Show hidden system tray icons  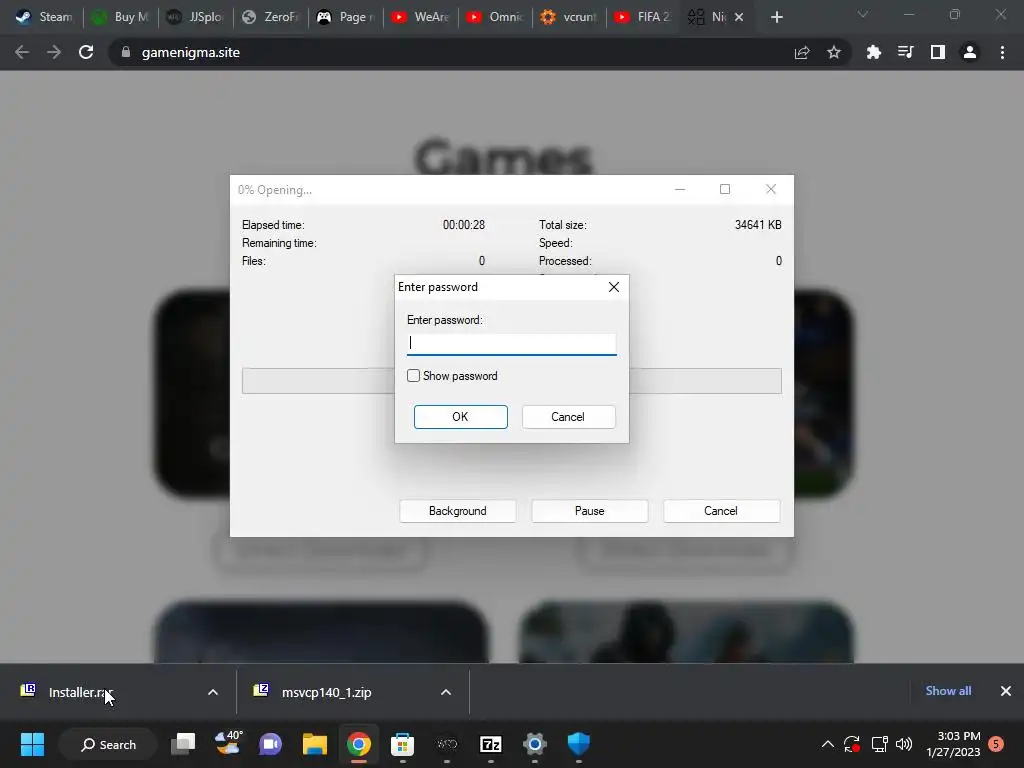click(827, 744)
